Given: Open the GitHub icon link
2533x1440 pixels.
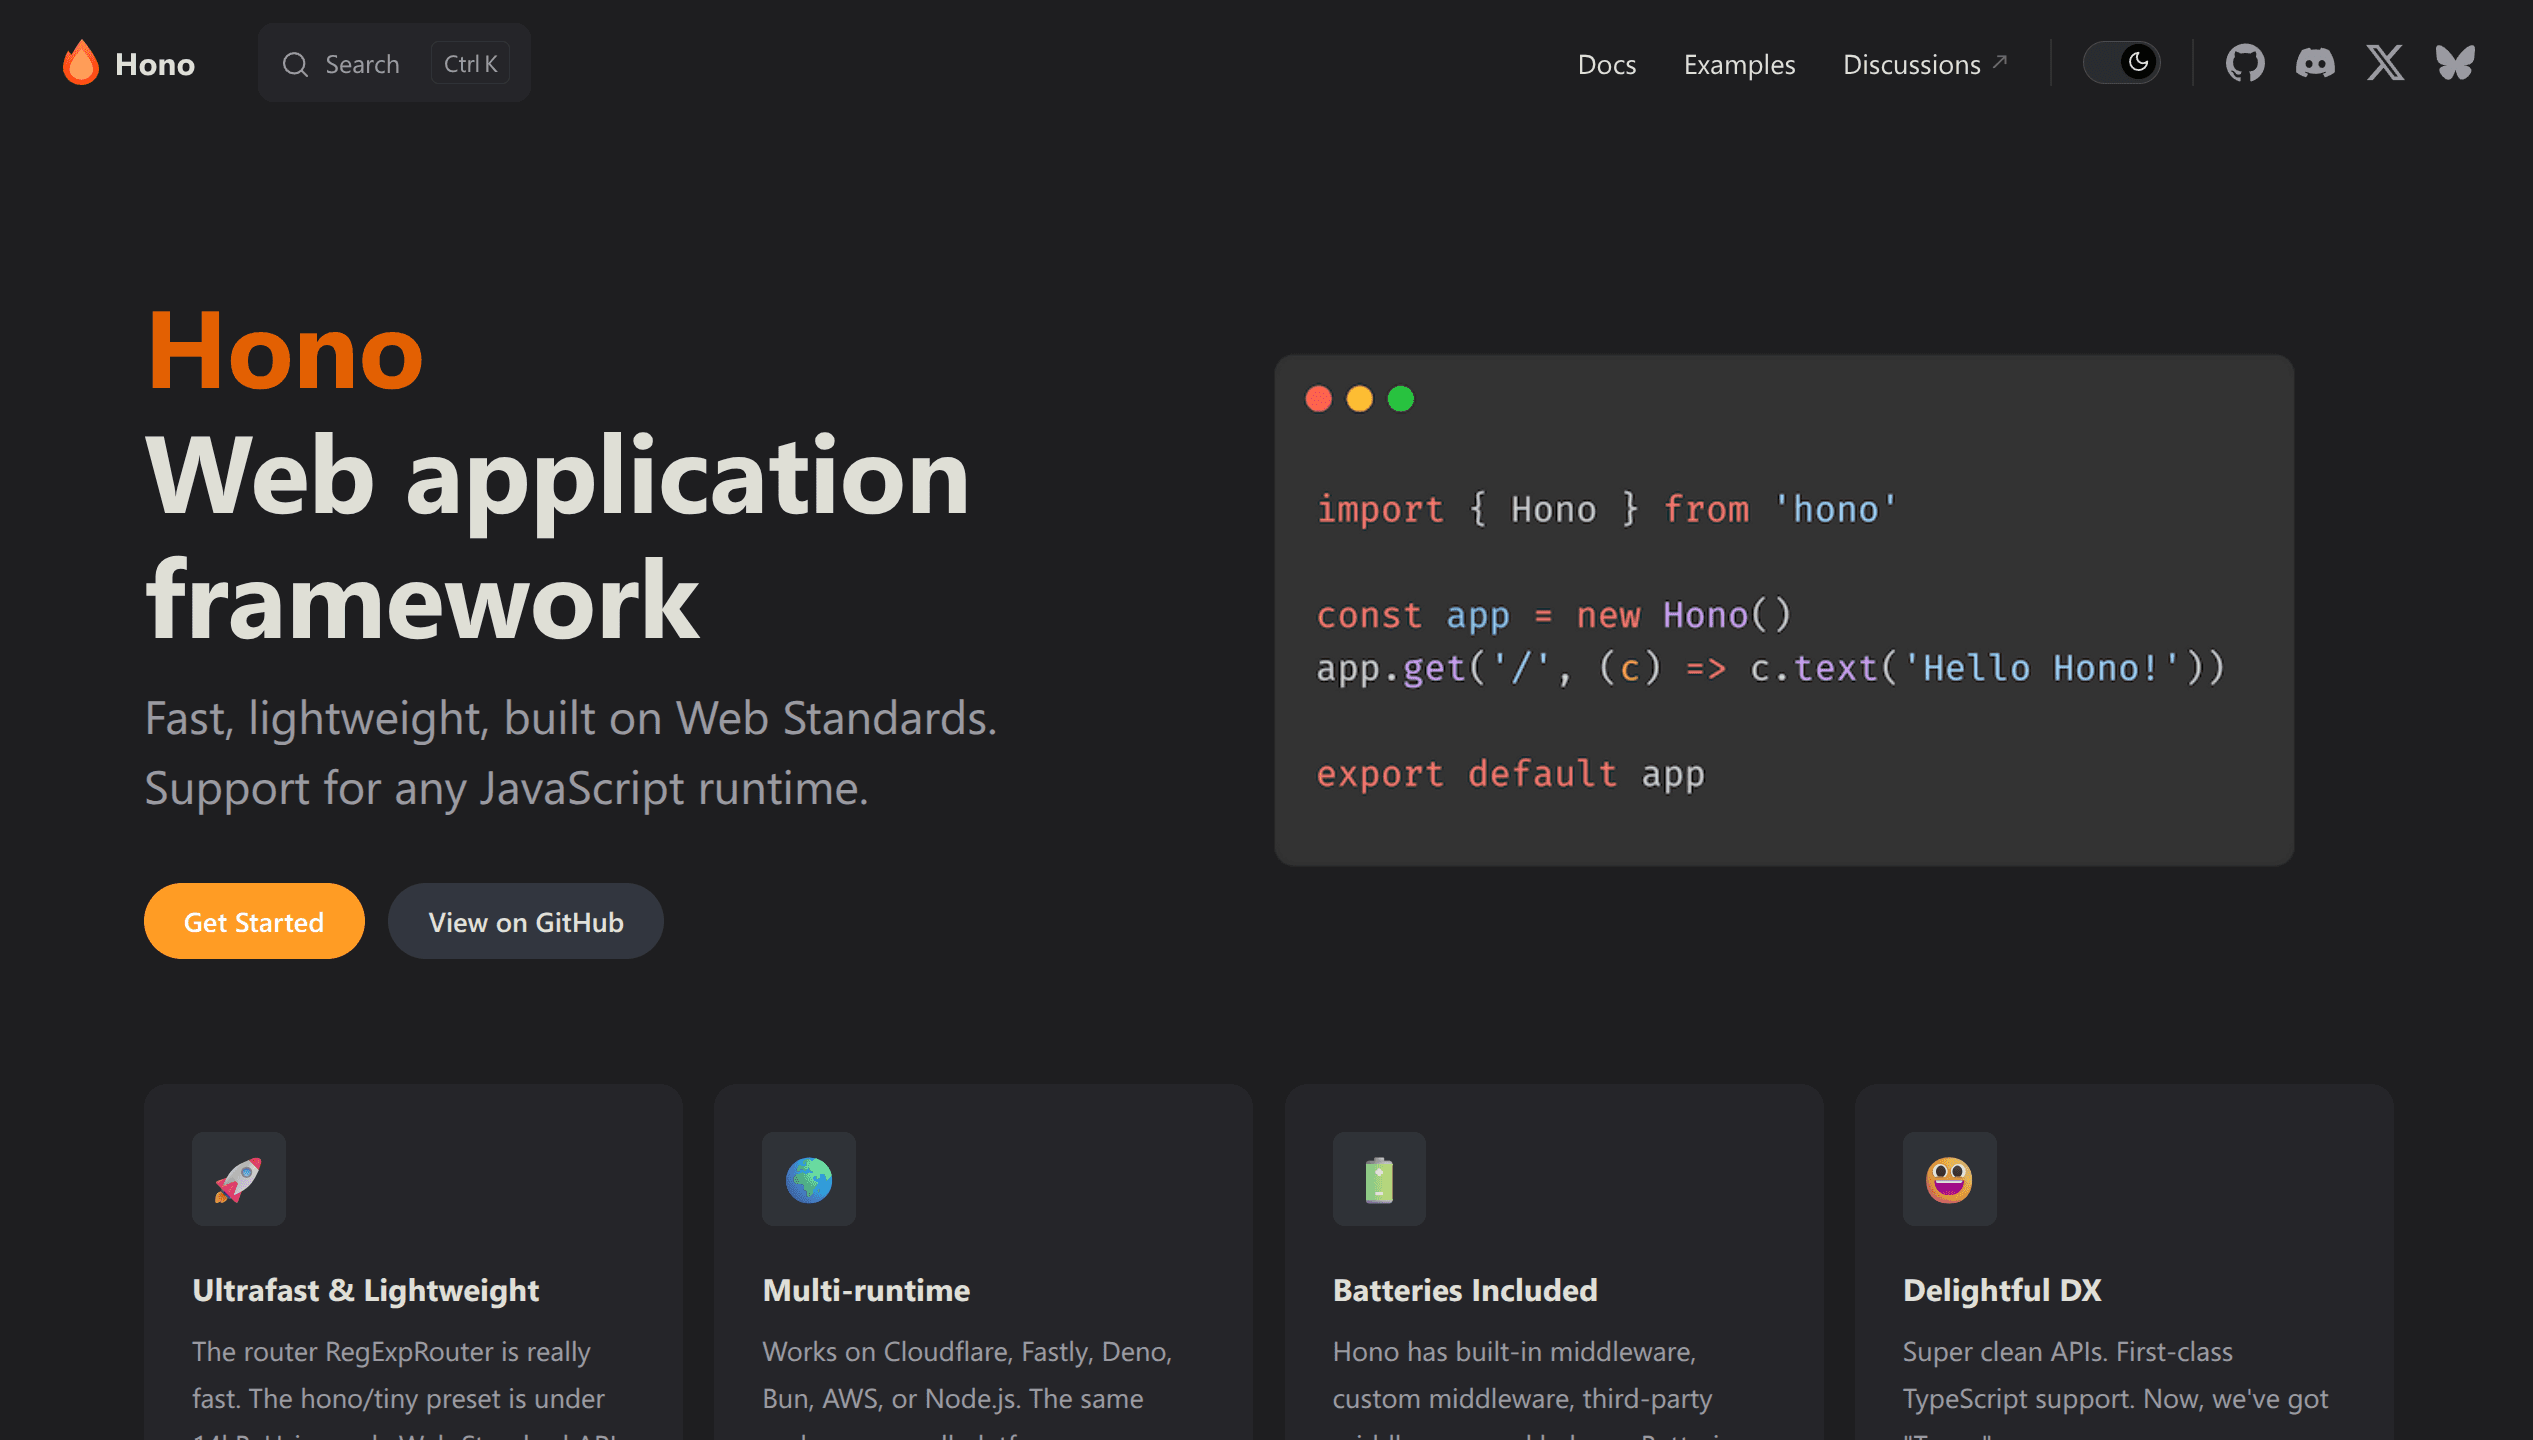Looking at the screenshot, I should (x=2245, y=63).
